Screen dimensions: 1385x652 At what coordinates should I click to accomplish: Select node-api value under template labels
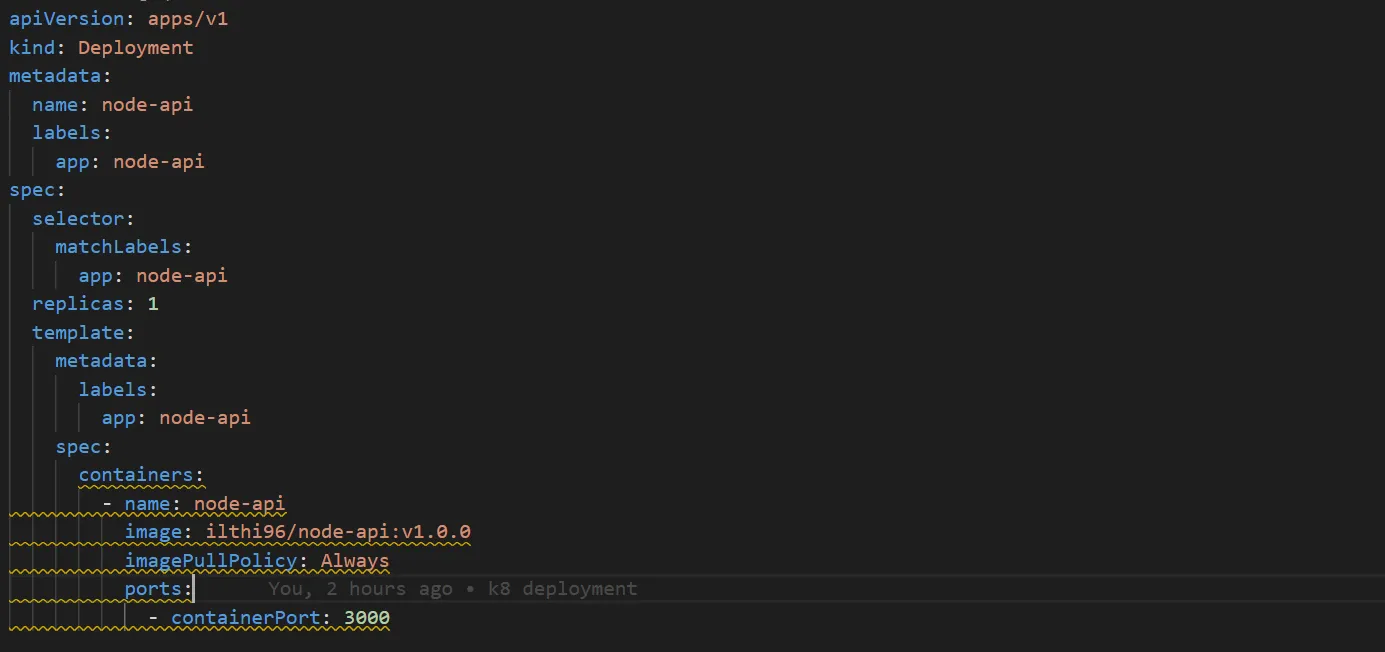pyautogui.click(x=205, y=417)
